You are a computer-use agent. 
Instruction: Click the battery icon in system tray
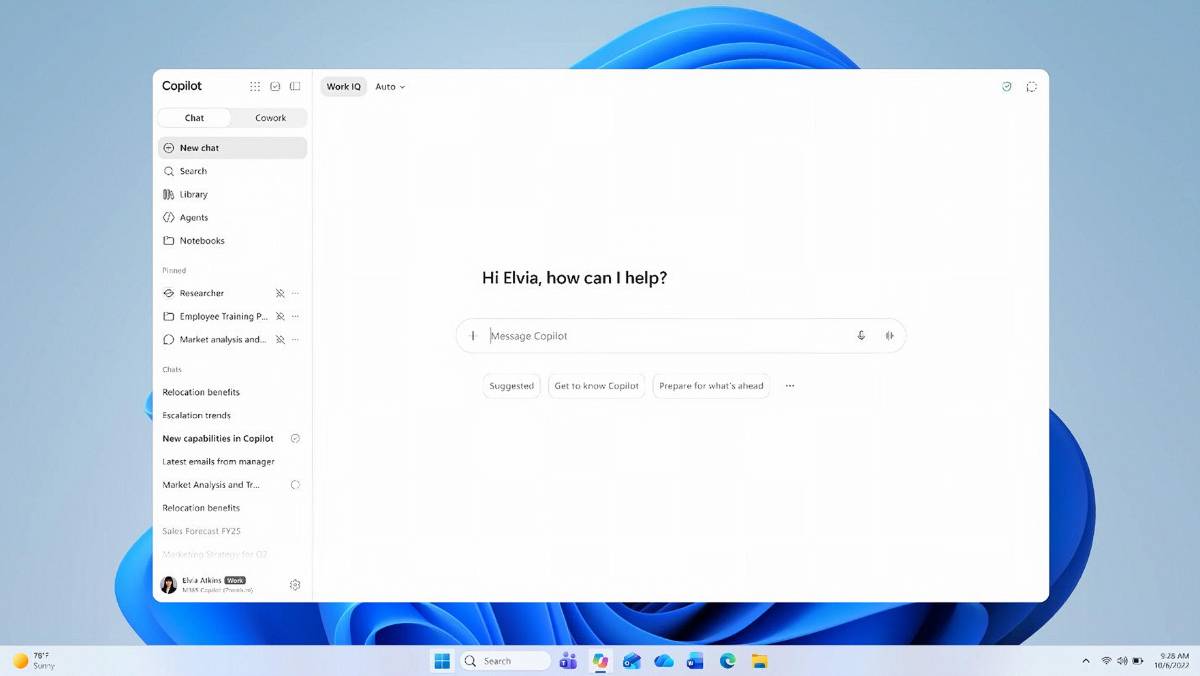(1138, 661)
